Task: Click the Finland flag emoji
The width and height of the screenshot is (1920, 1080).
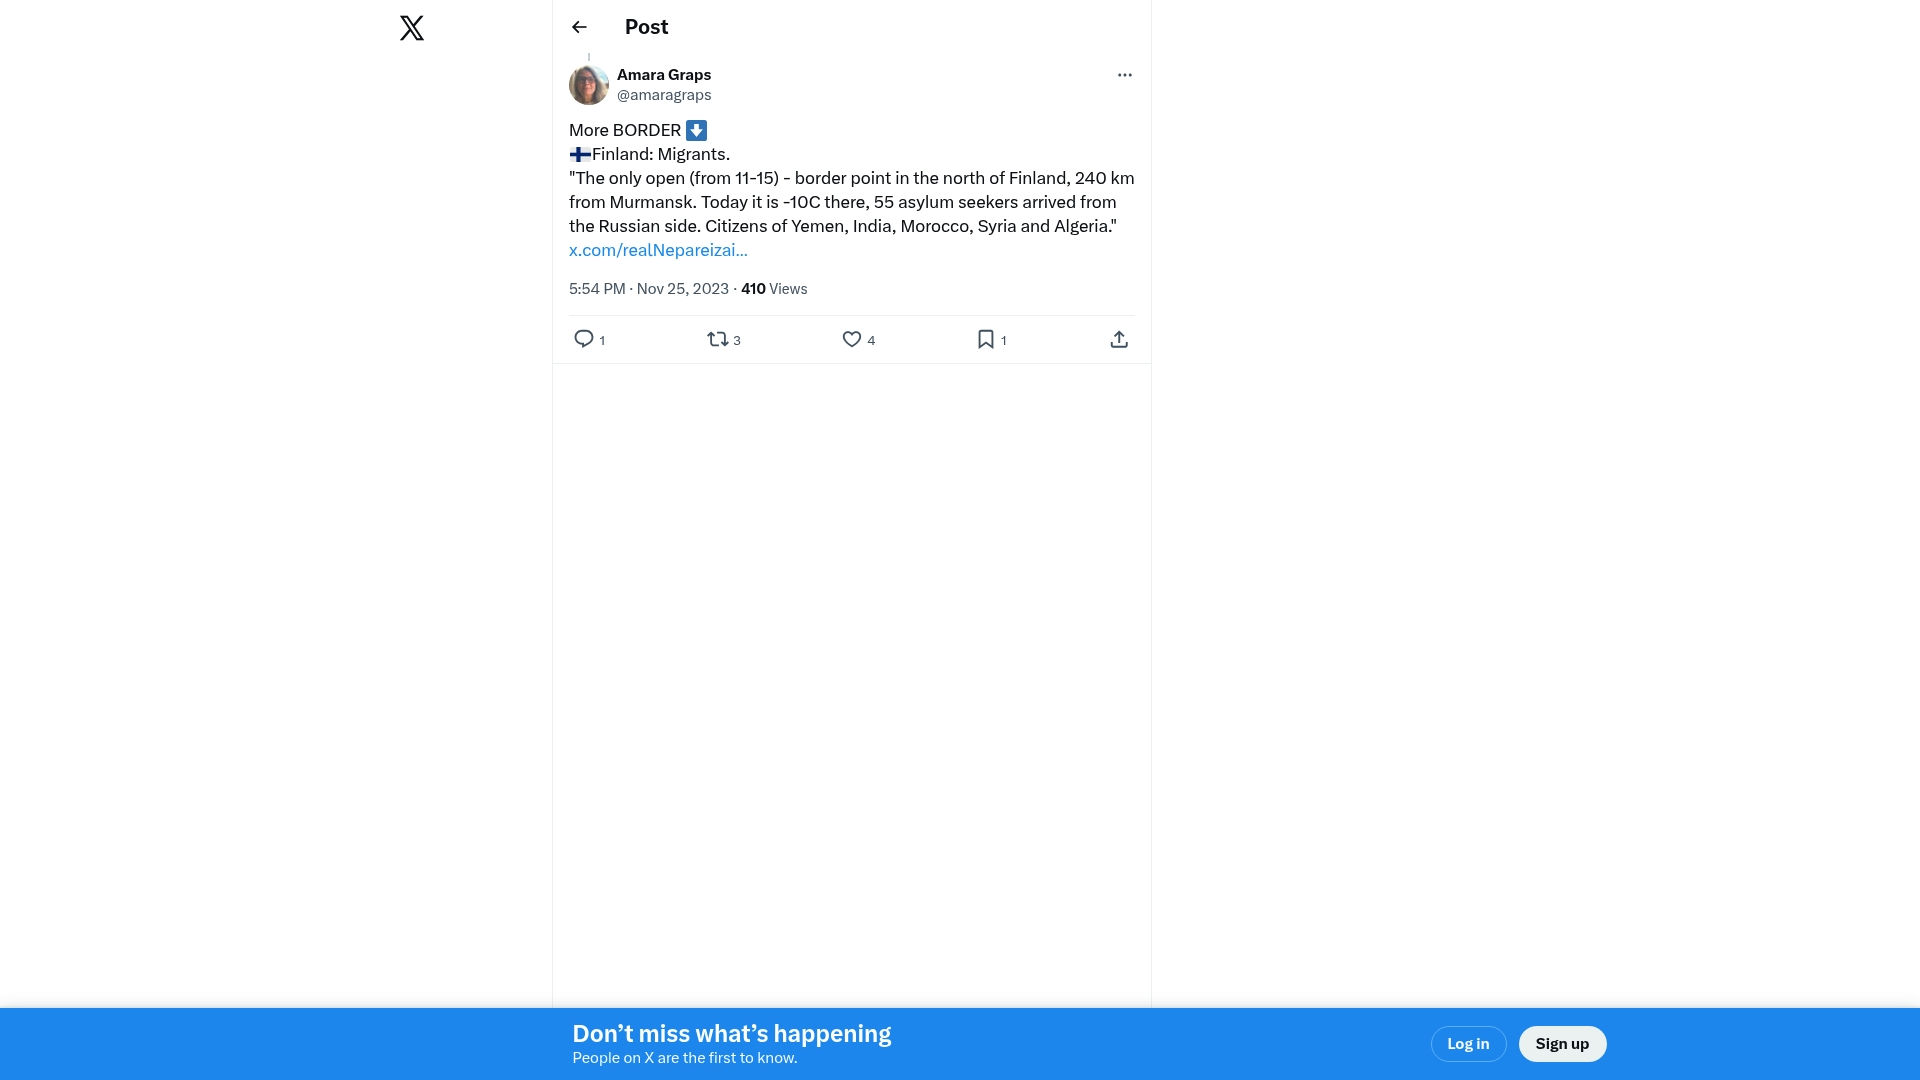Action: click(x=580, y=154)
